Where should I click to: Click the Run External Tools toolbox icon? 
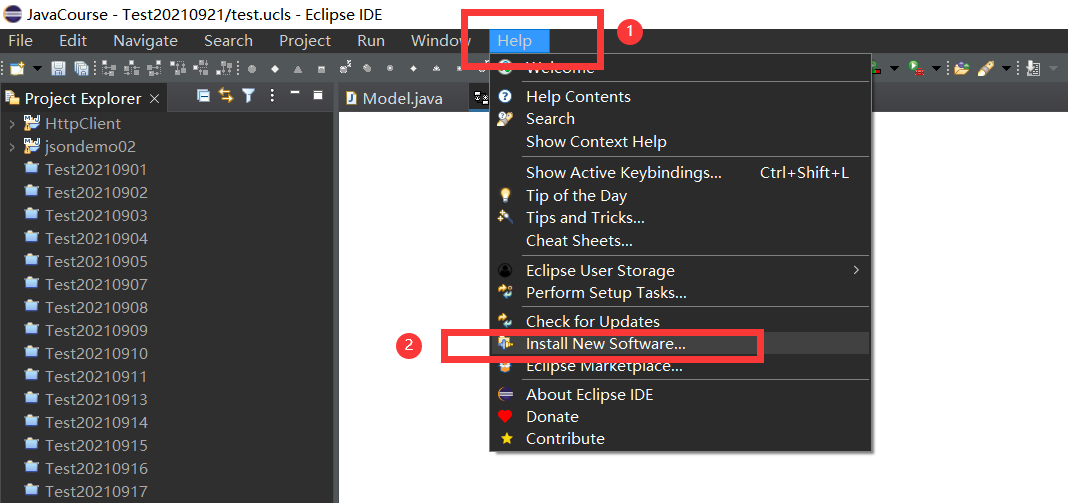pyautogui.click(x=917, y=68)
